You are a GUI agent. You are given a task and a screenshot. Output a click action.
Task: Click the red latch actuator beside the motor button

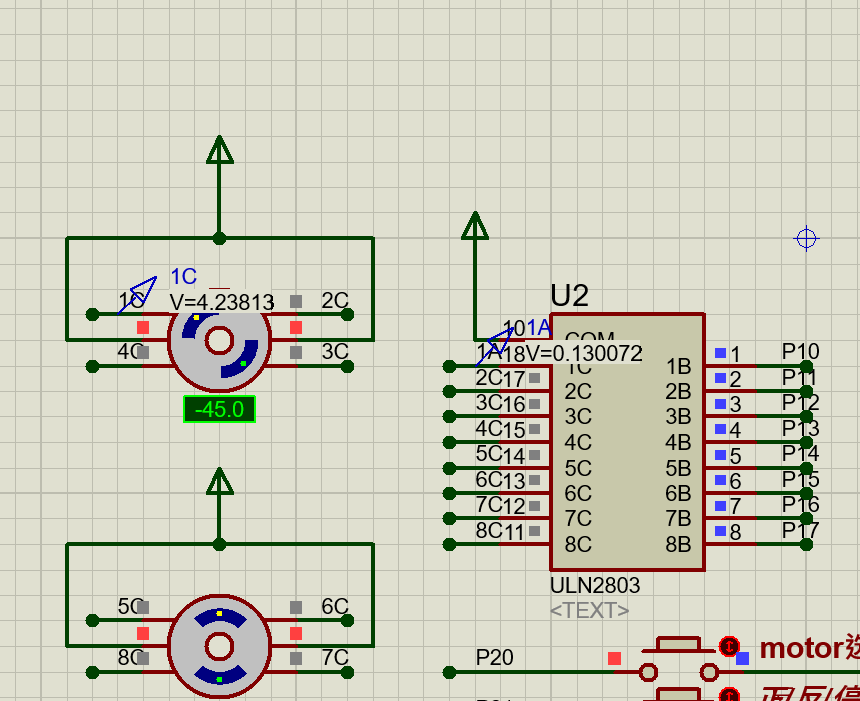click(729, 647)
